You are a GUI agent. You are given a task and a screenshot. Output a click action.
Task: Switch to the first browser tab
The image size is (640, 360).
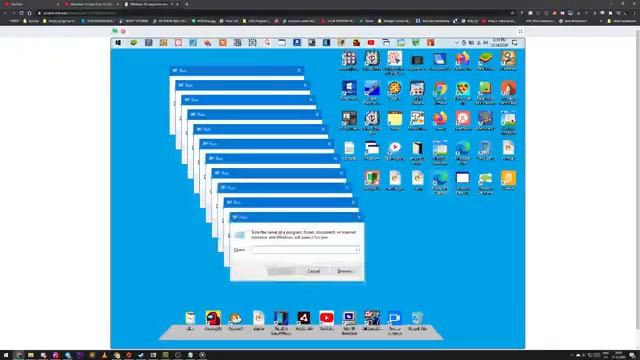(x=31, y=4)
